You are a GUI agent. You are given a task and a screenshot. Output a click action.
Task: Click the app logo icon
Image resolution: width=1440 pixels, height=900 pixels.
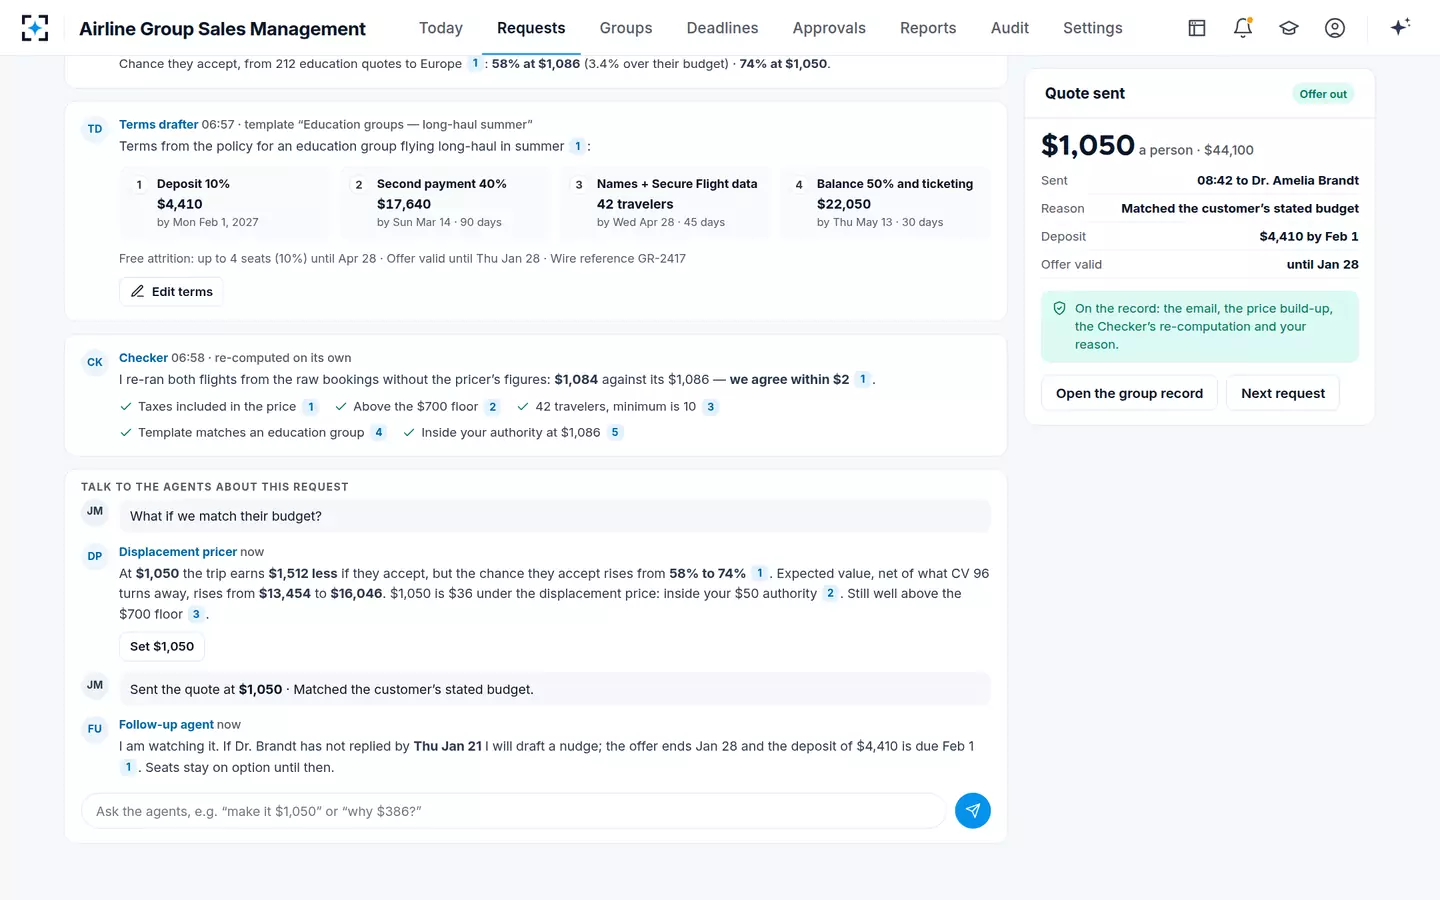pyautogui.click(x=35, y=28)
